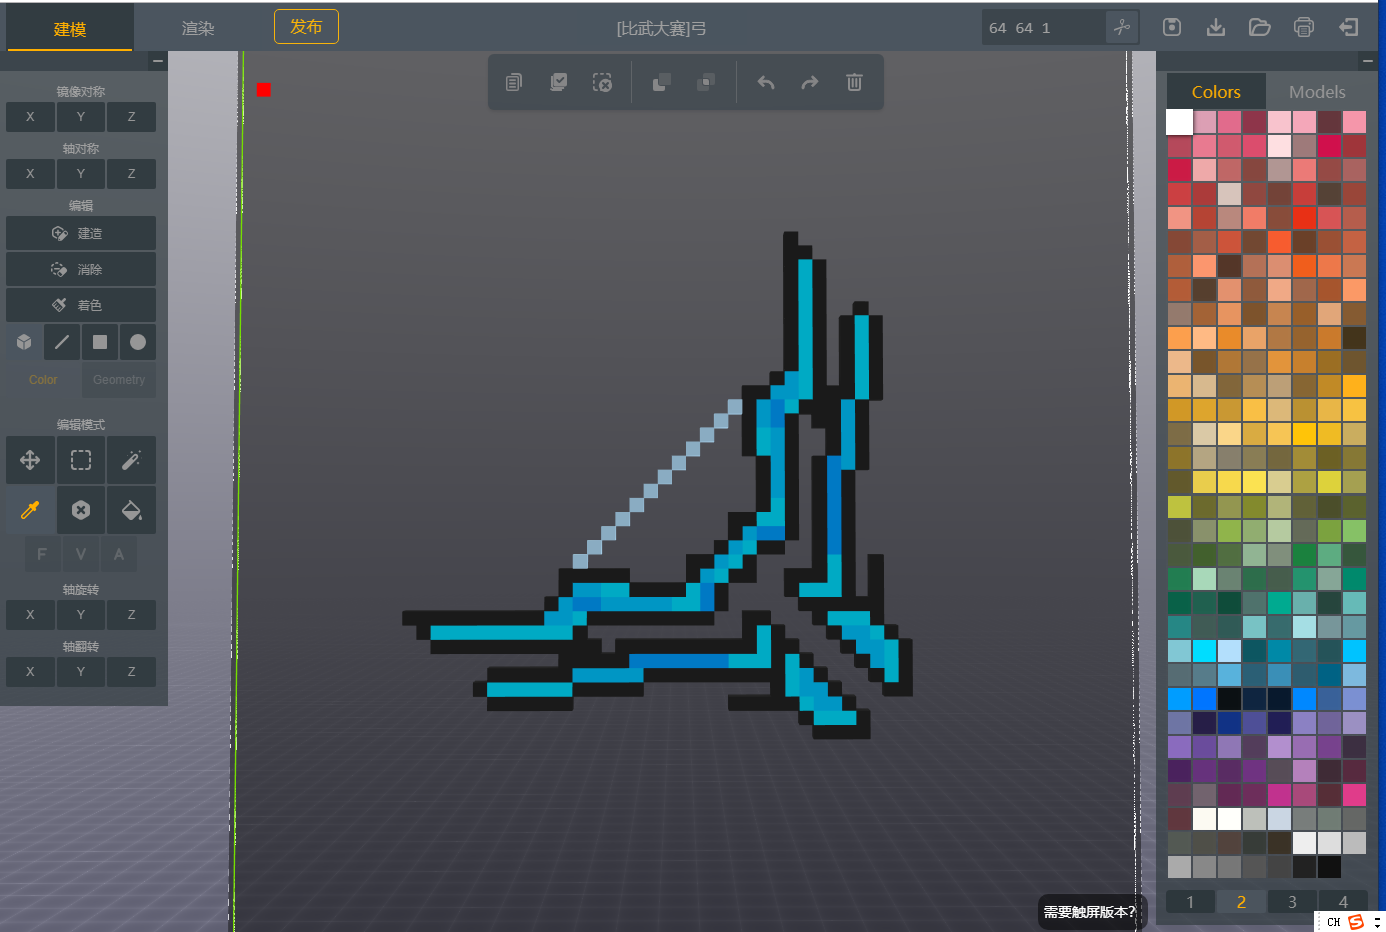Go to palette page 4
This screenshot has height=932, width=1386.
[1343, 902]
